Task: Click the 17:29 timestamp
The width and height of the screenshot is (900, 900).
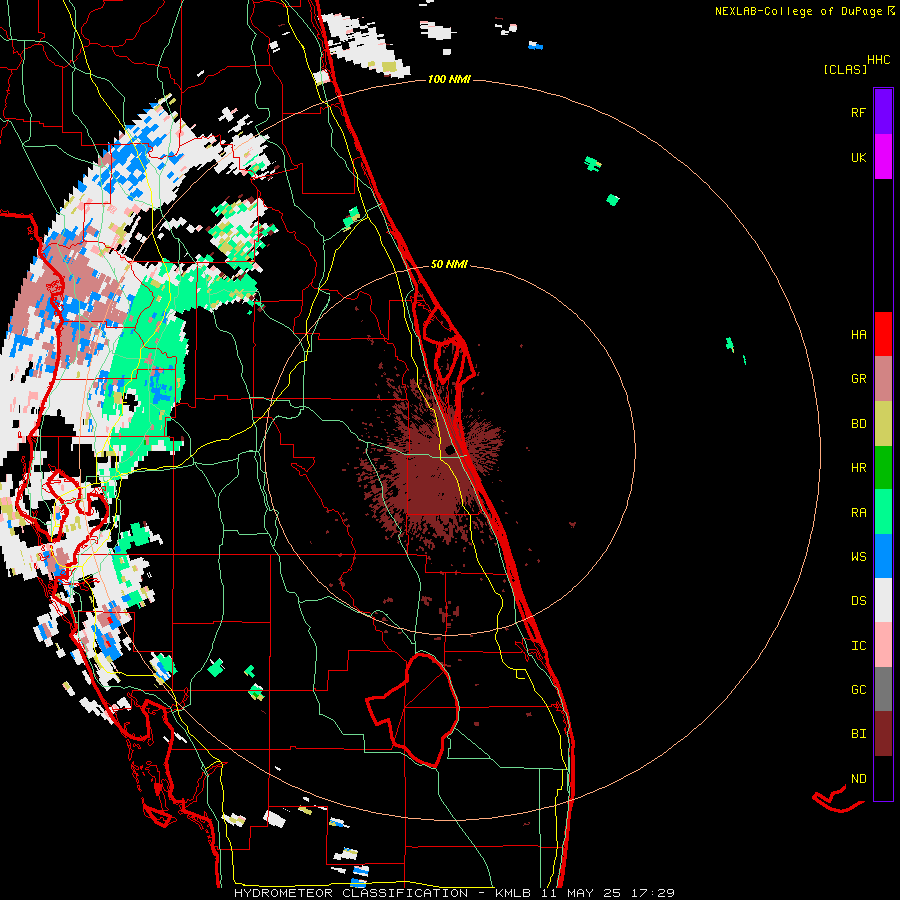Action: click(x=651, y=893)
